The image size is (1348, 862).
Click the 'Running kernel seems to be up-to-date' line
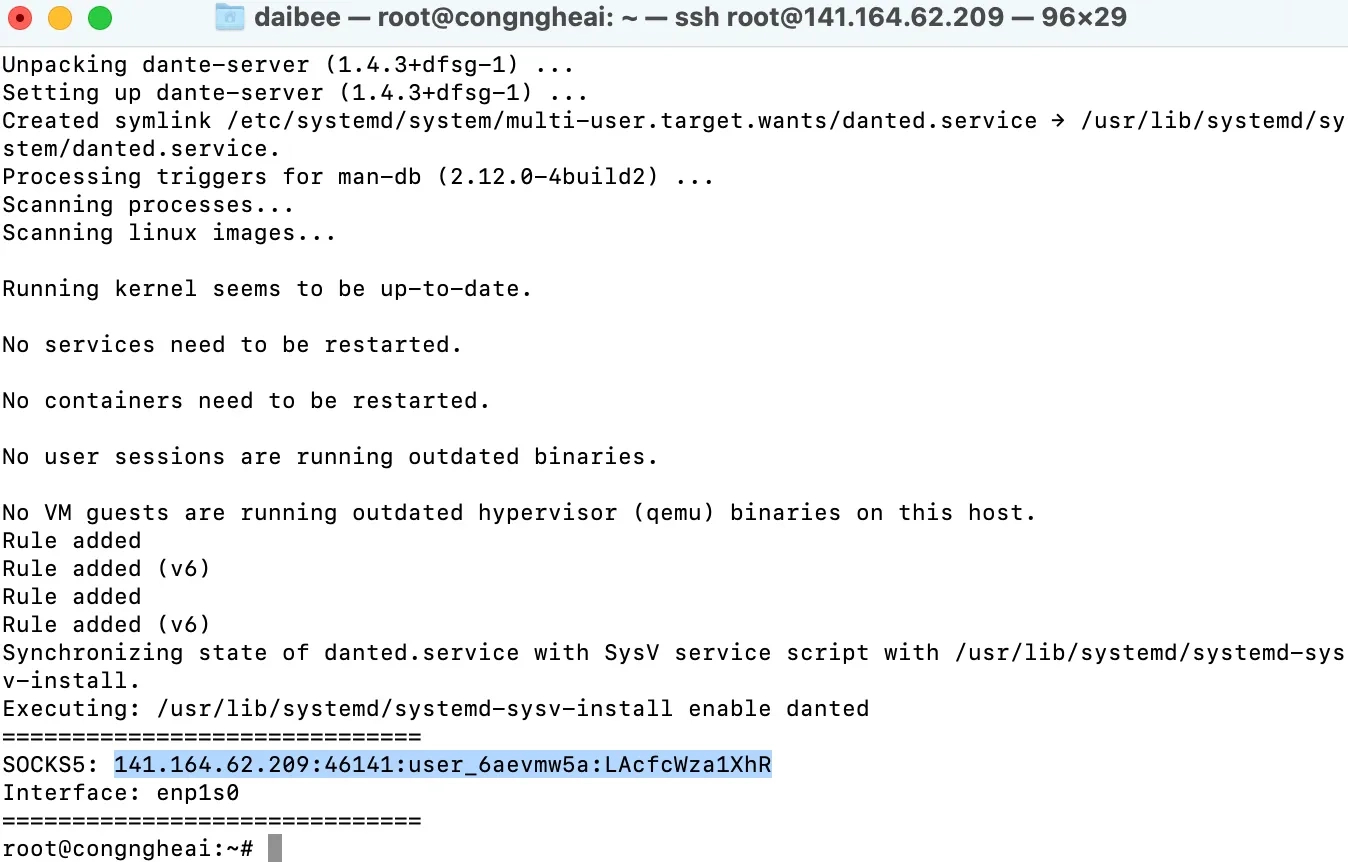pos(266,289)
